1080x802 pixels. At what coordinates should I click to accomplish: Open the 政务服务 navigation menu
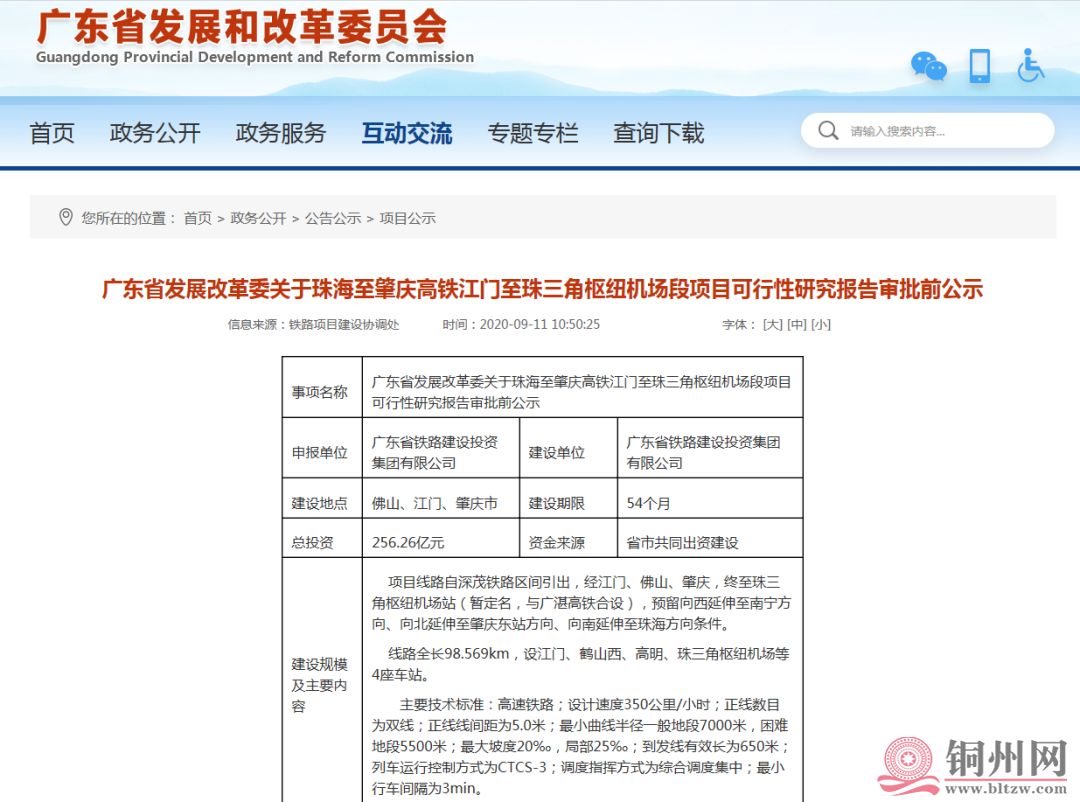coord(281,133)
